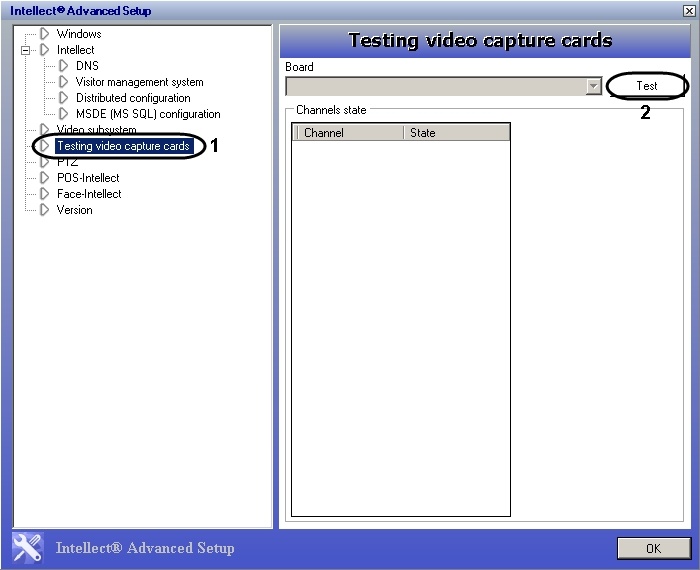The width and height of the screenshot is (700, 570).
Task: Click triangle icon beside Visitor management system
Action: click(63, 82)
